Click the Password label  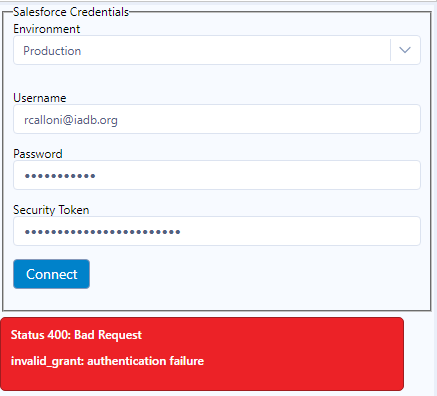tap(38, 154)
